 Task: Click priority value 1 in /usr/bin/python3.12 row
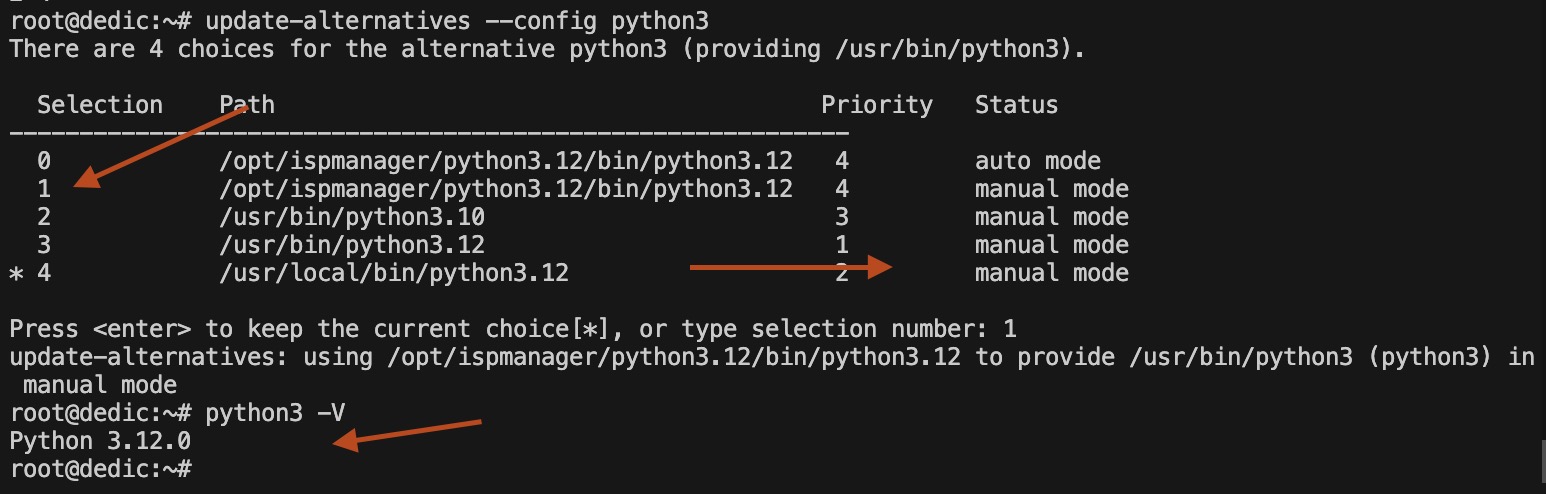842,245
